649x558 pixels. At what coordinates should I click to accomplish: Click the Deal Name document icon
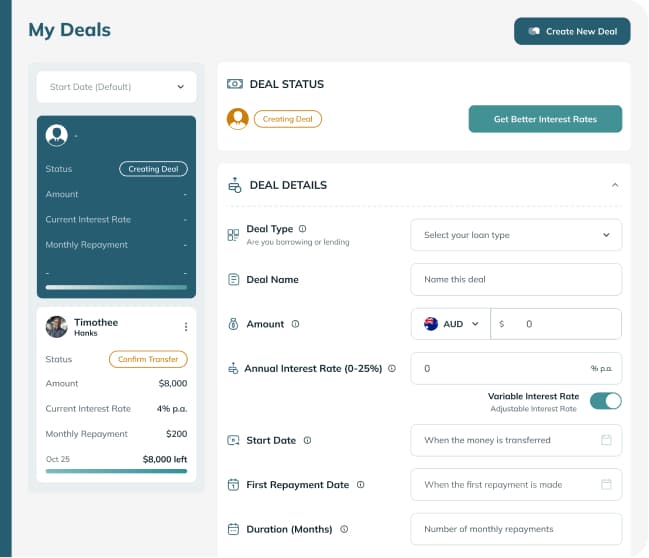233,279
